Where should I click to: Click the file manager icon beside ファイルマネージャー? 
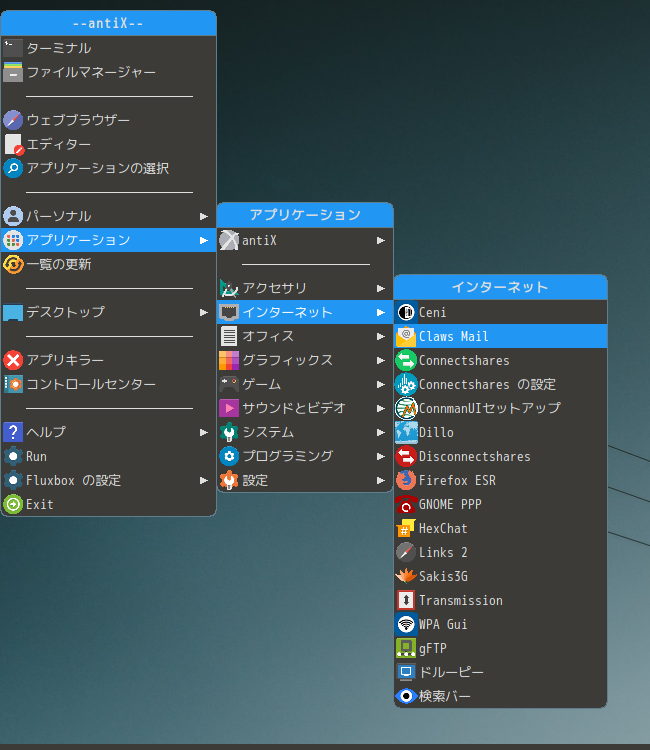13,72
